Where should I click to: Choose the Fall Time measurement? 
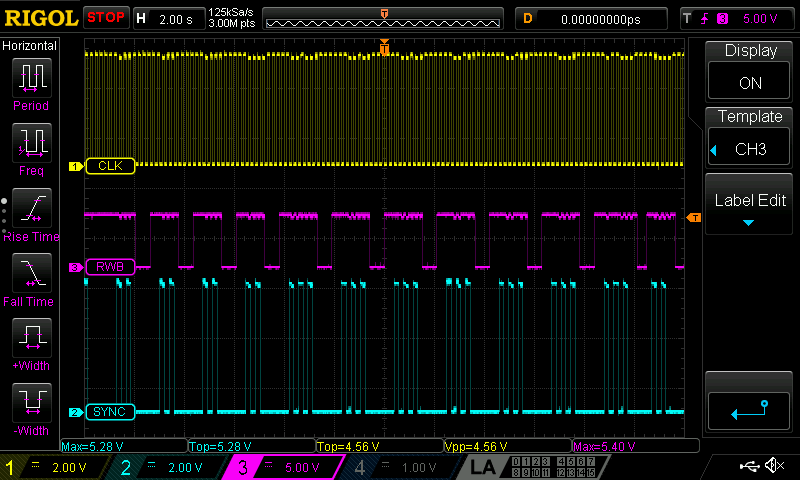coord(30,271)
